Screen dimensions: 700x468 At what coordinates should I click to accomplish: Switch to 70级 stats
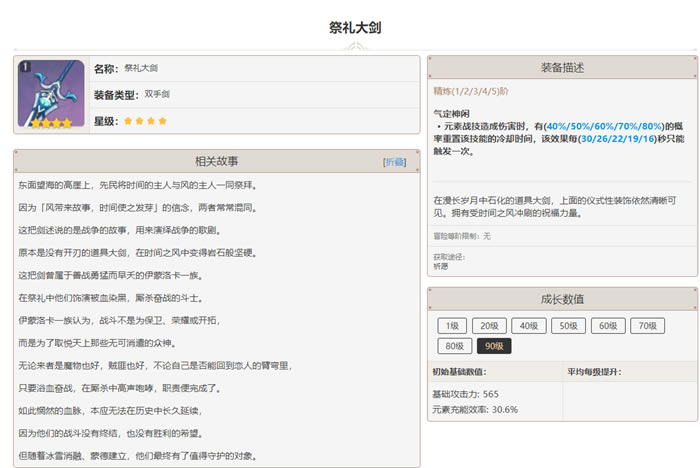[x=645, y=326]
